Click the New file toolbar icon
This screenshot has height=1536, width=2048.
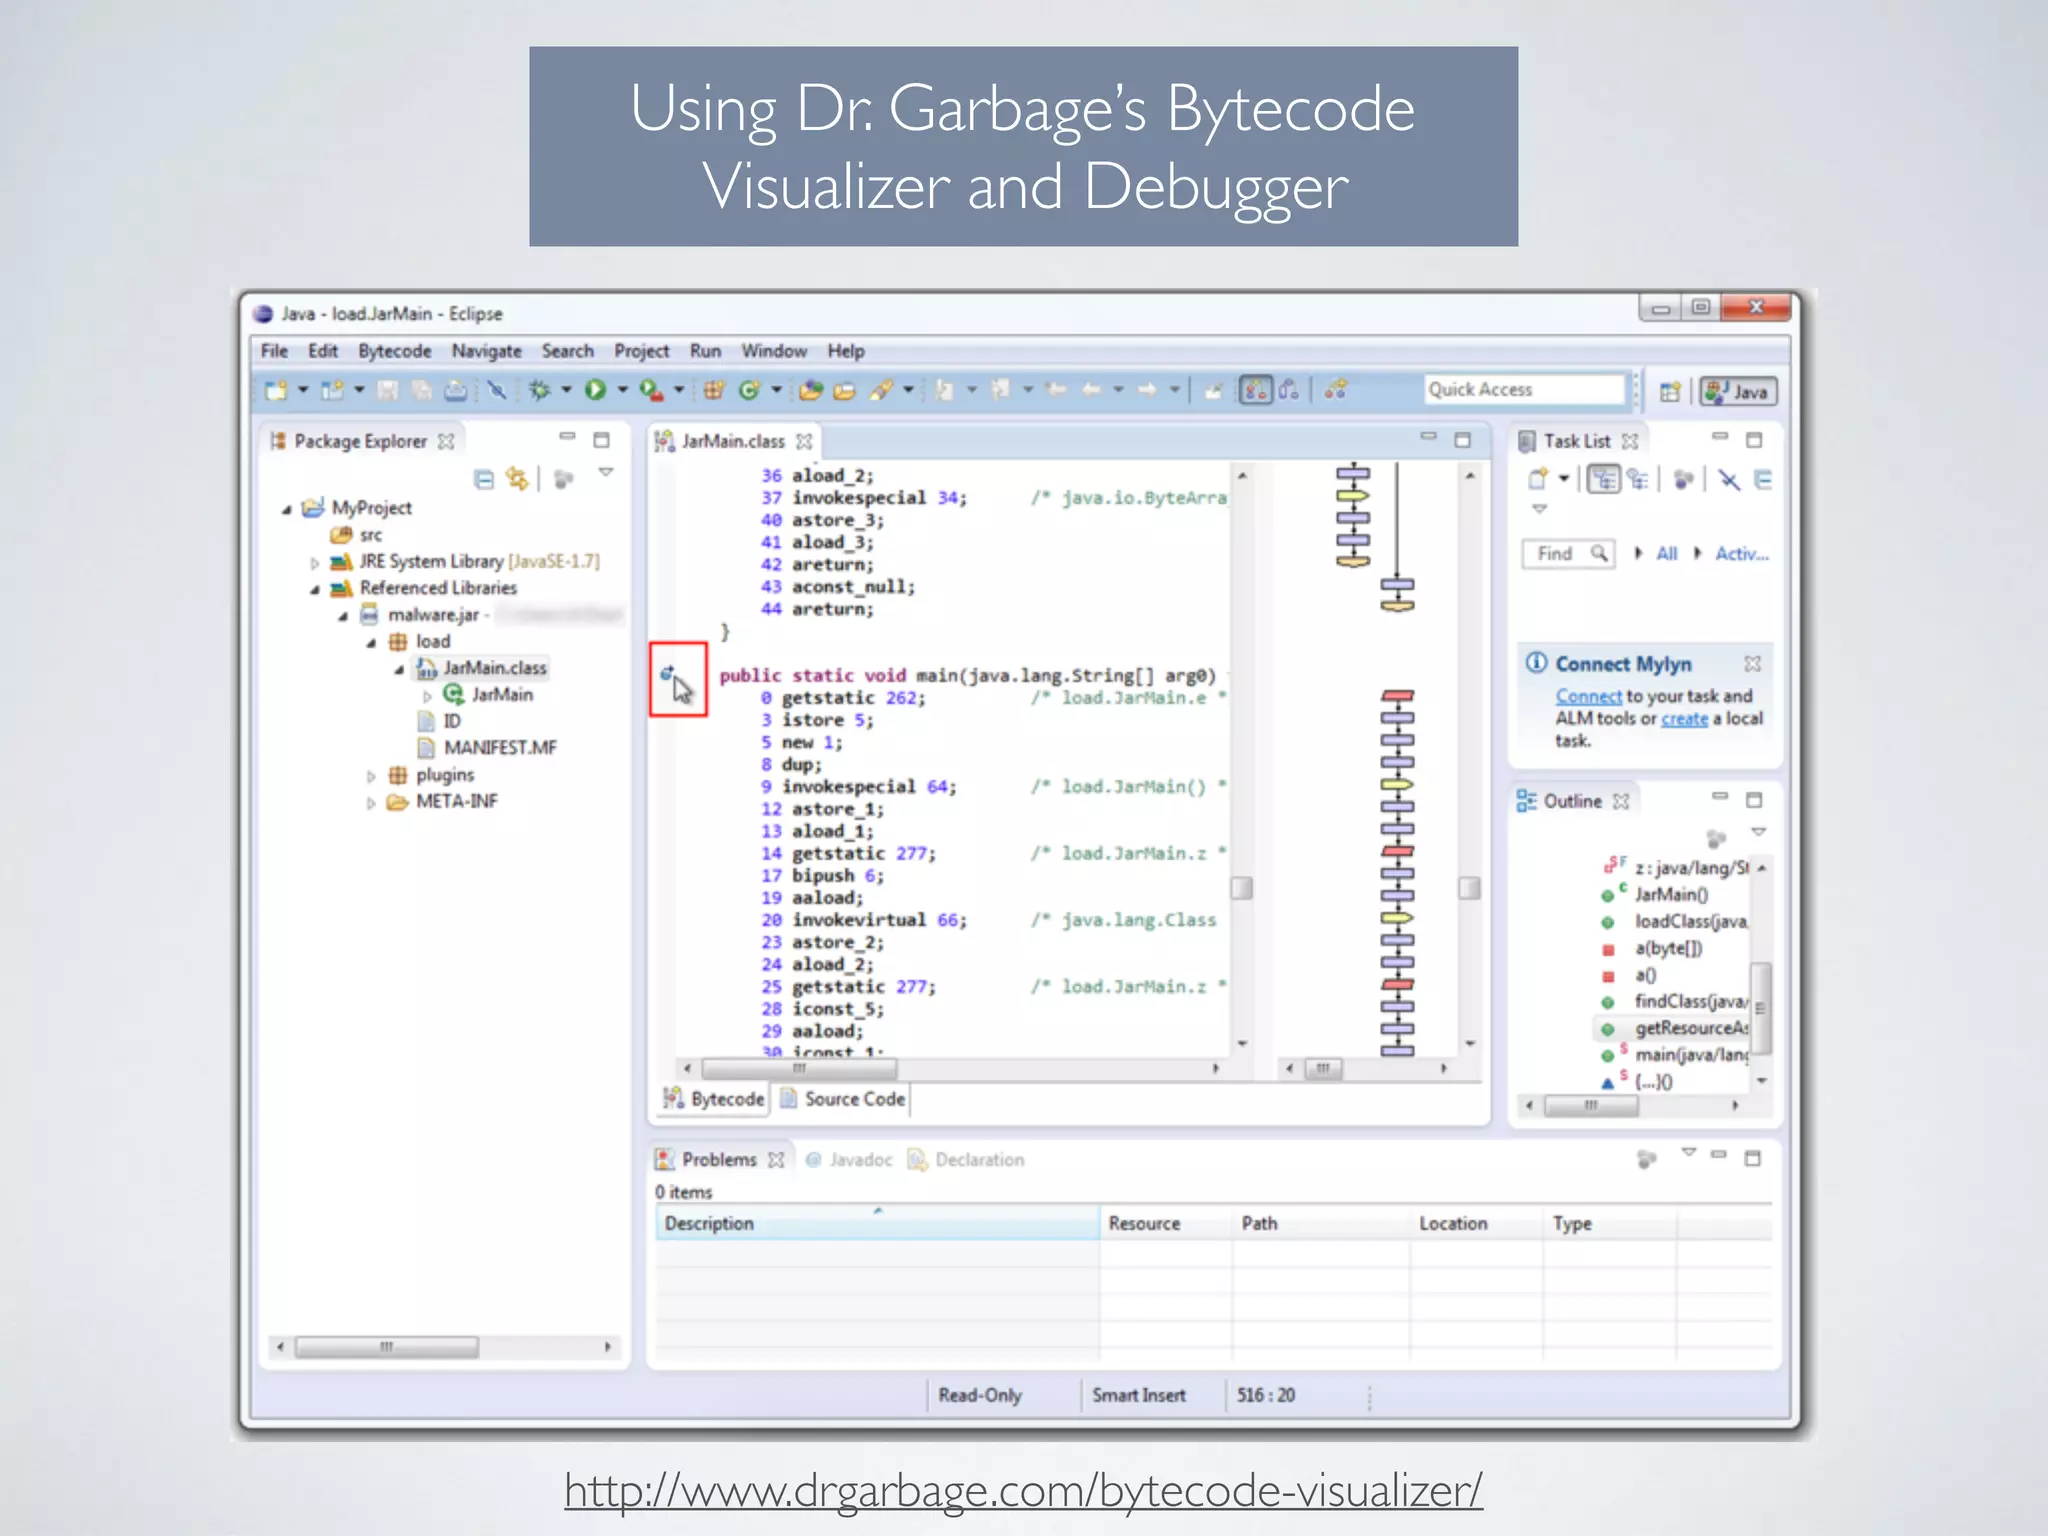(x=277, y=390)
